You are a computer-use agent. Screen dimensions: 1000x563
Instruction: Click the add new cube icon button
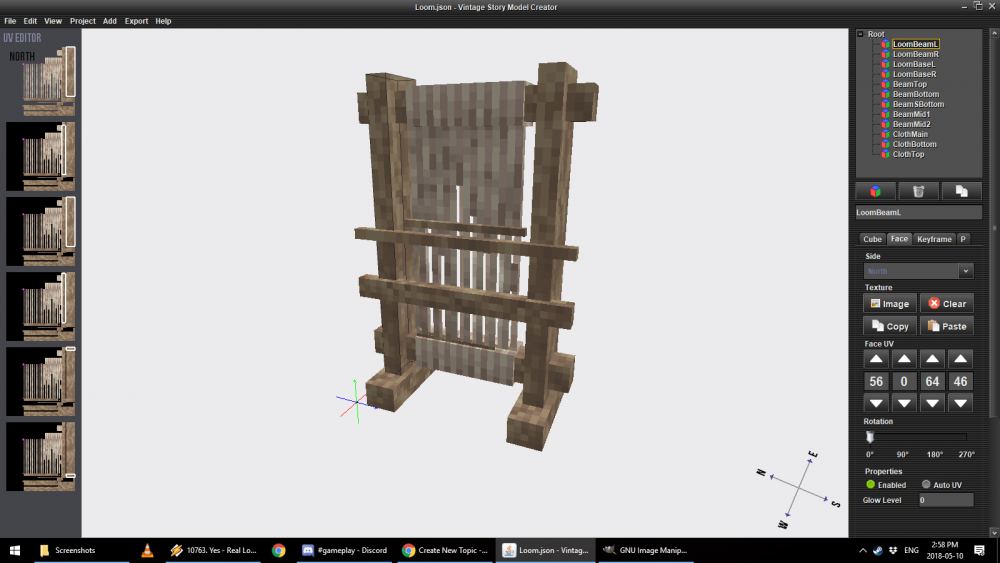875,191
